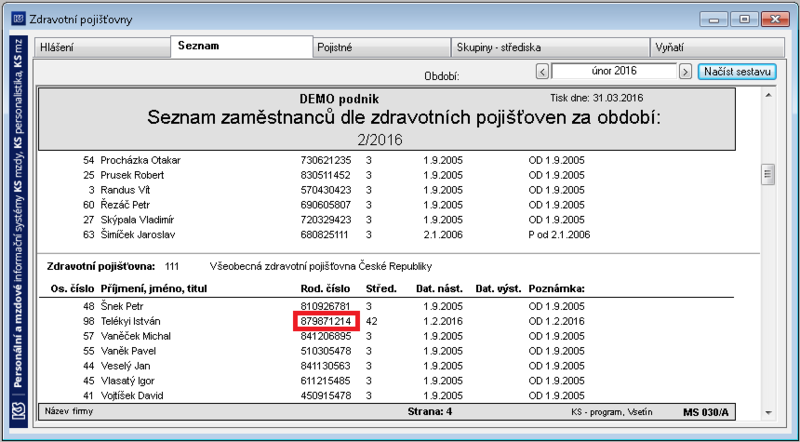Click start date 1.2.2016
This screenshot has width=800, height=442.
(x=443, y=321)
